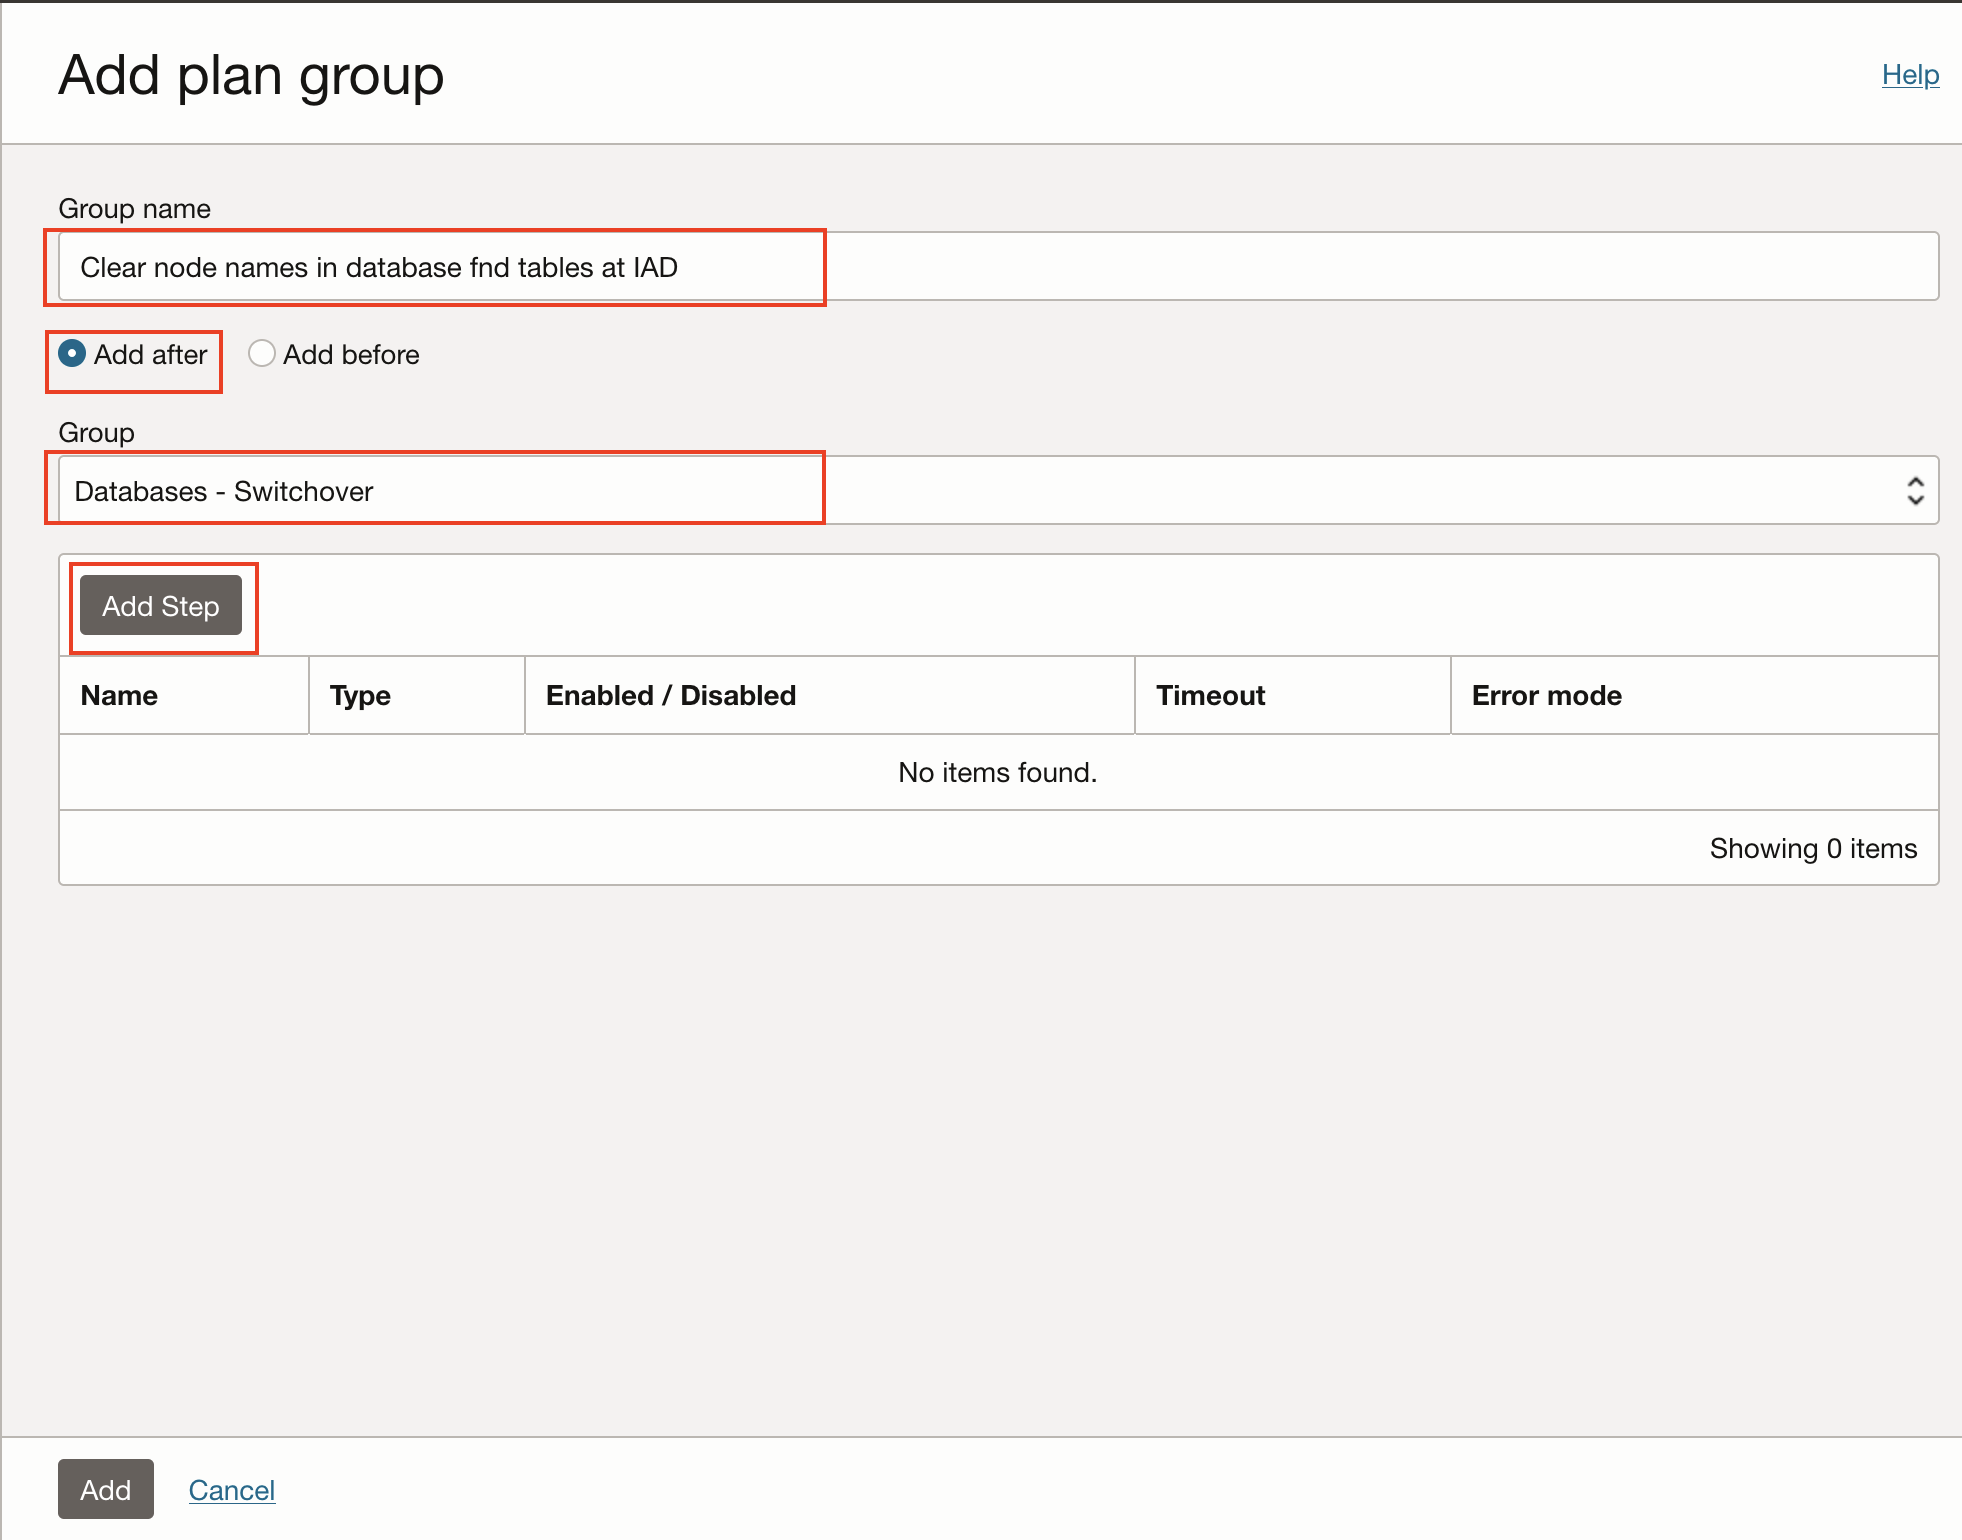Click the Add button at bottom

(x=105, y=1489)
